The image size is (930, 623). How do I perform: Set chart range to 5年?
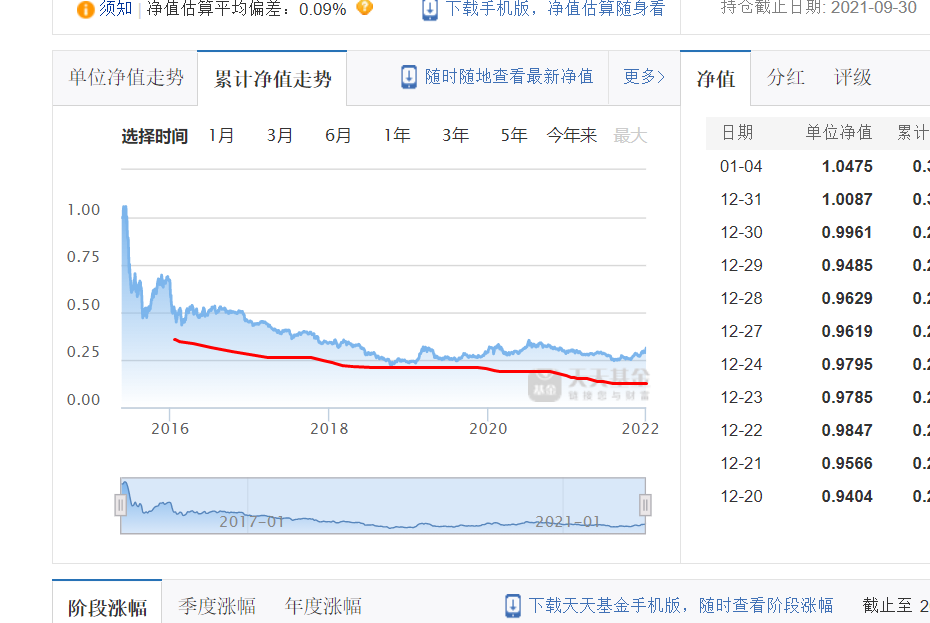pos(514,135)
